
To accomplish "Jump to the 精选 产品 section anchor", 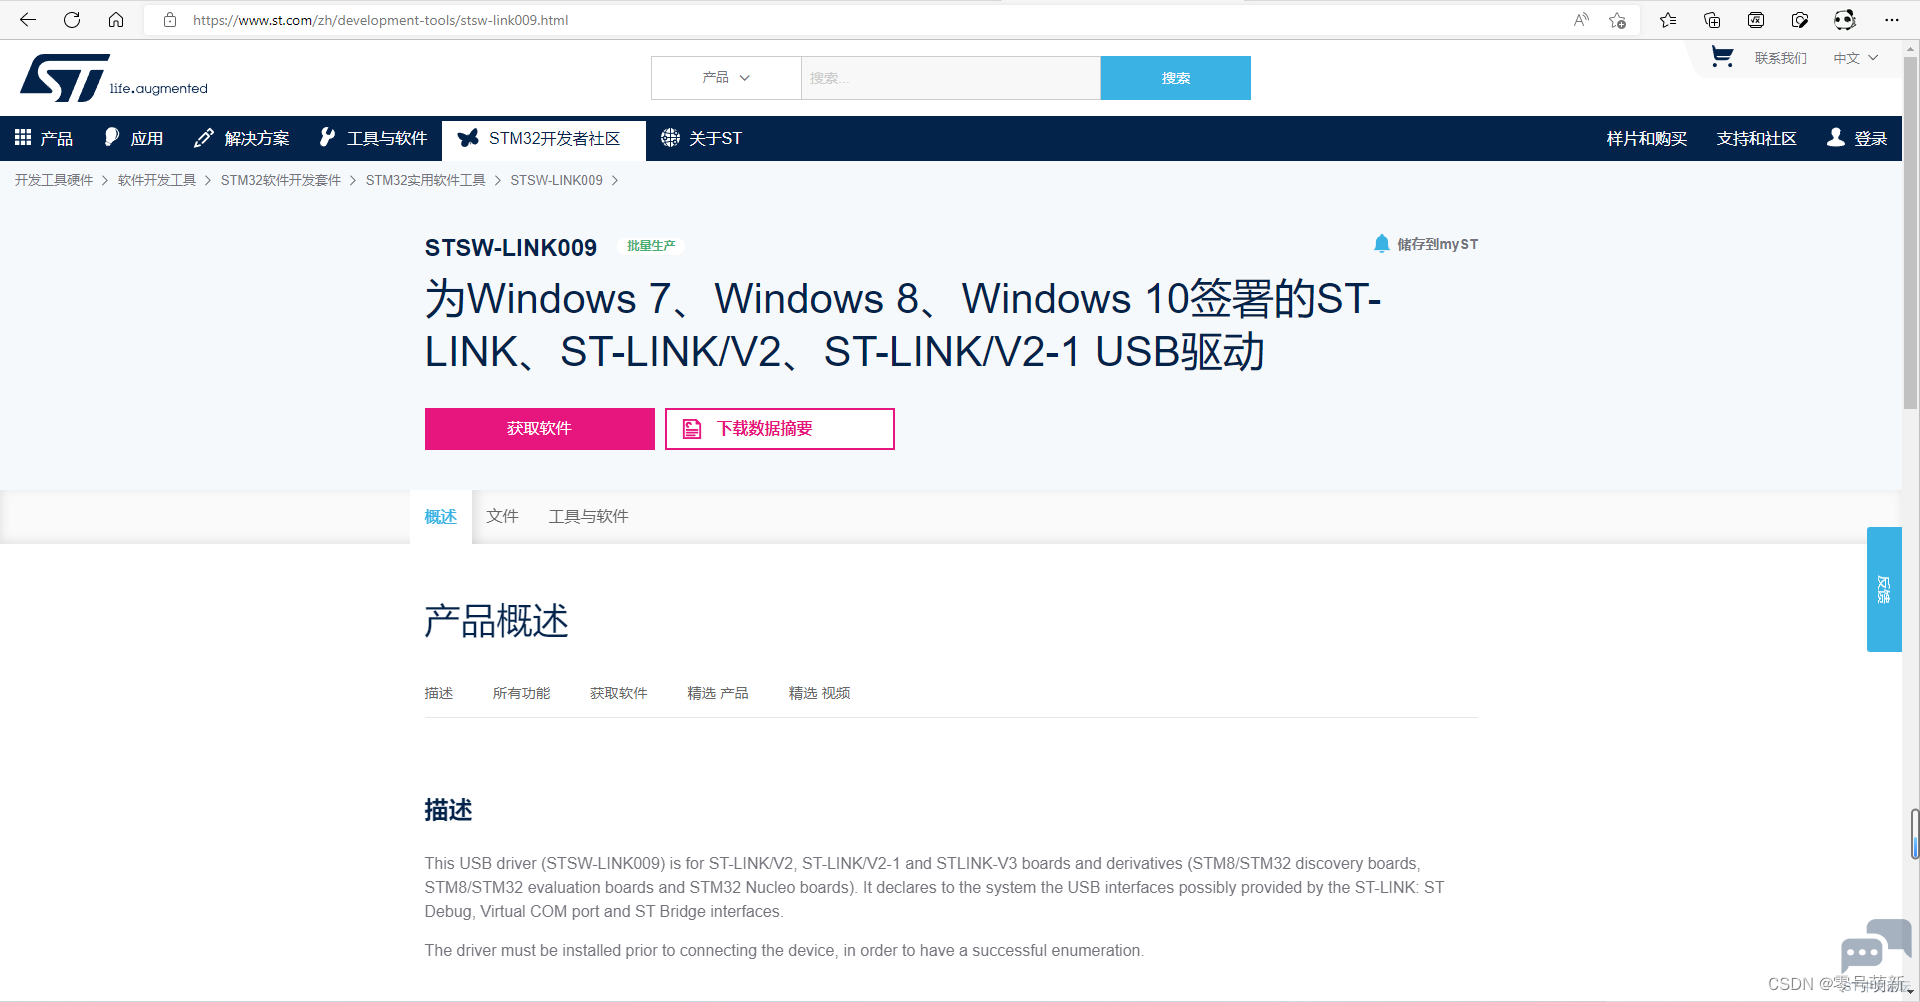I will [718, 693].
